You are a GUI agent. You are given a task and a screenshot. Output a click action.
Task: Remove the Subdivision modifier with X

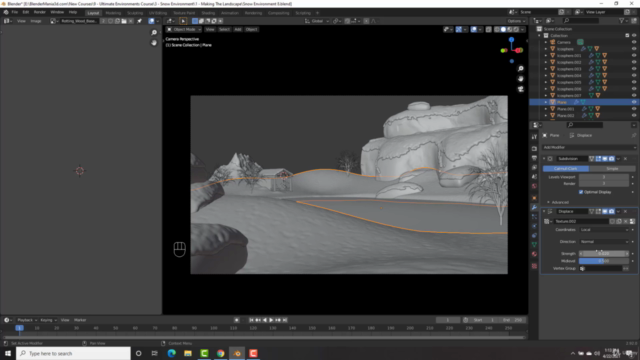(x=625, y=158)
